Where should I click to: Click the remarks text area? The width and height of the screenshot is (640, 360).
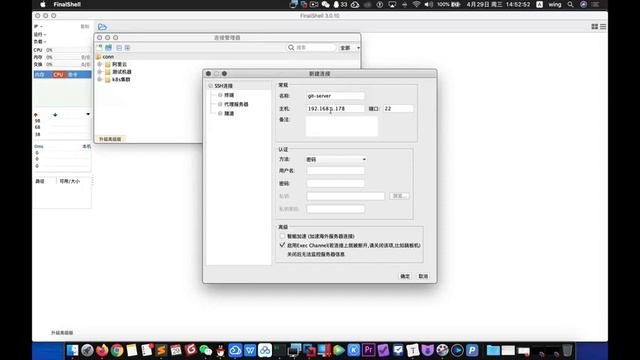click(x=342, y=126)
